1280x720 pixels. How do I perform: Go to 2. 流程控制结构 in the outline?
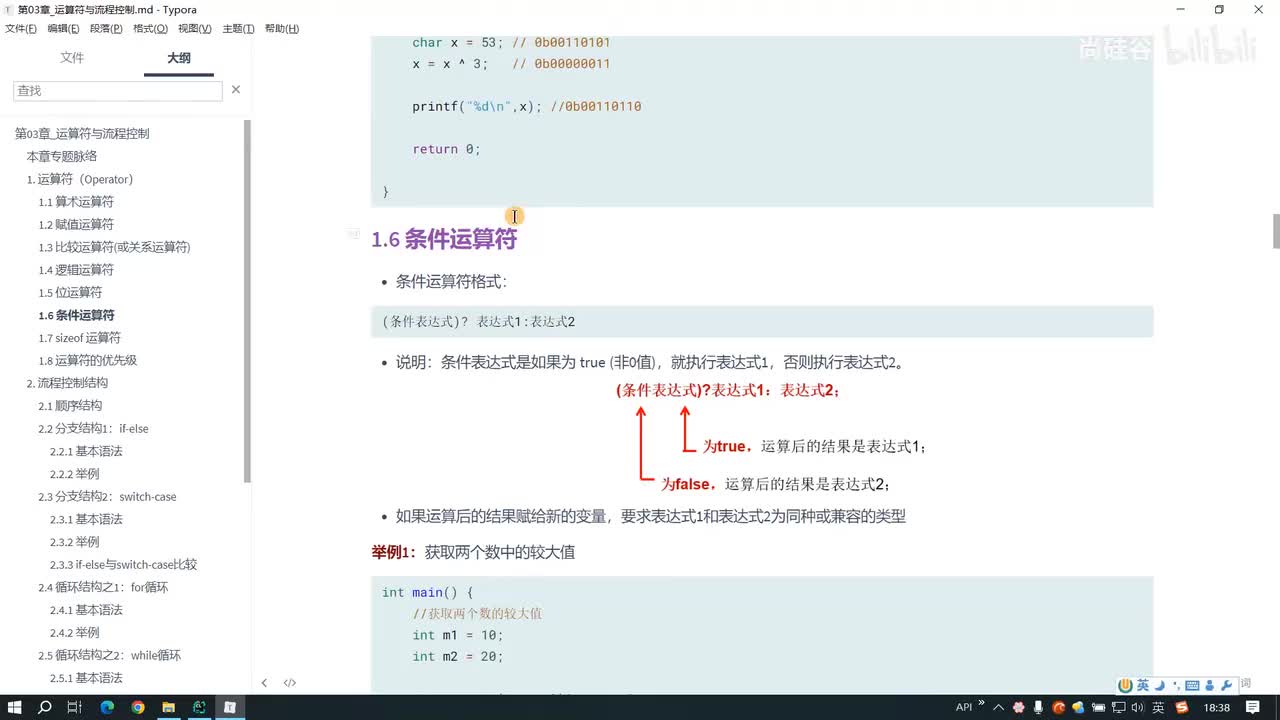(67, 383)
